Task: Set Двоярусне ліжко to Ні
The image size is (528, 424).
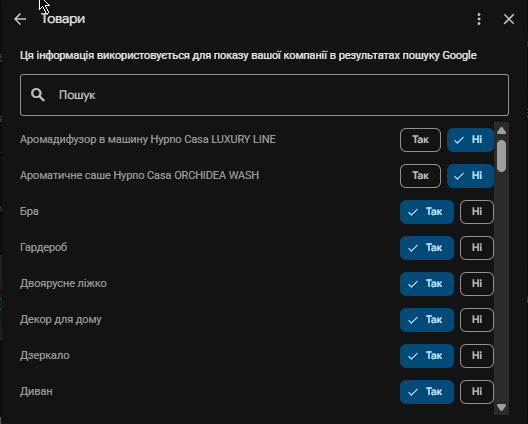Action: 477,284
